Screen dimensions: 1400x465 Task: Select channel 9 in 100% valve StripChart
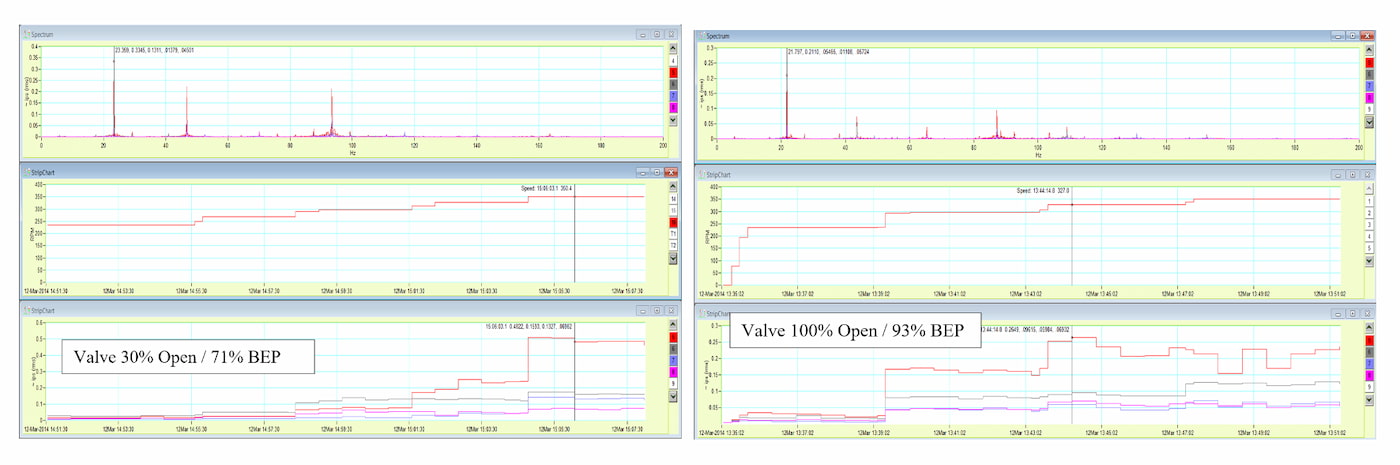pyautogui.click(x=1370, y=386)
